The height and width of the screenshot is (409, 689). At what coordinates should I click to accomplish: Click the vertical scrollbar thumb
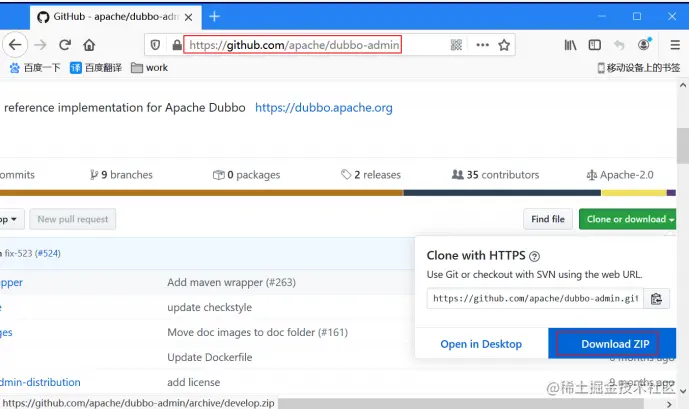682,145
